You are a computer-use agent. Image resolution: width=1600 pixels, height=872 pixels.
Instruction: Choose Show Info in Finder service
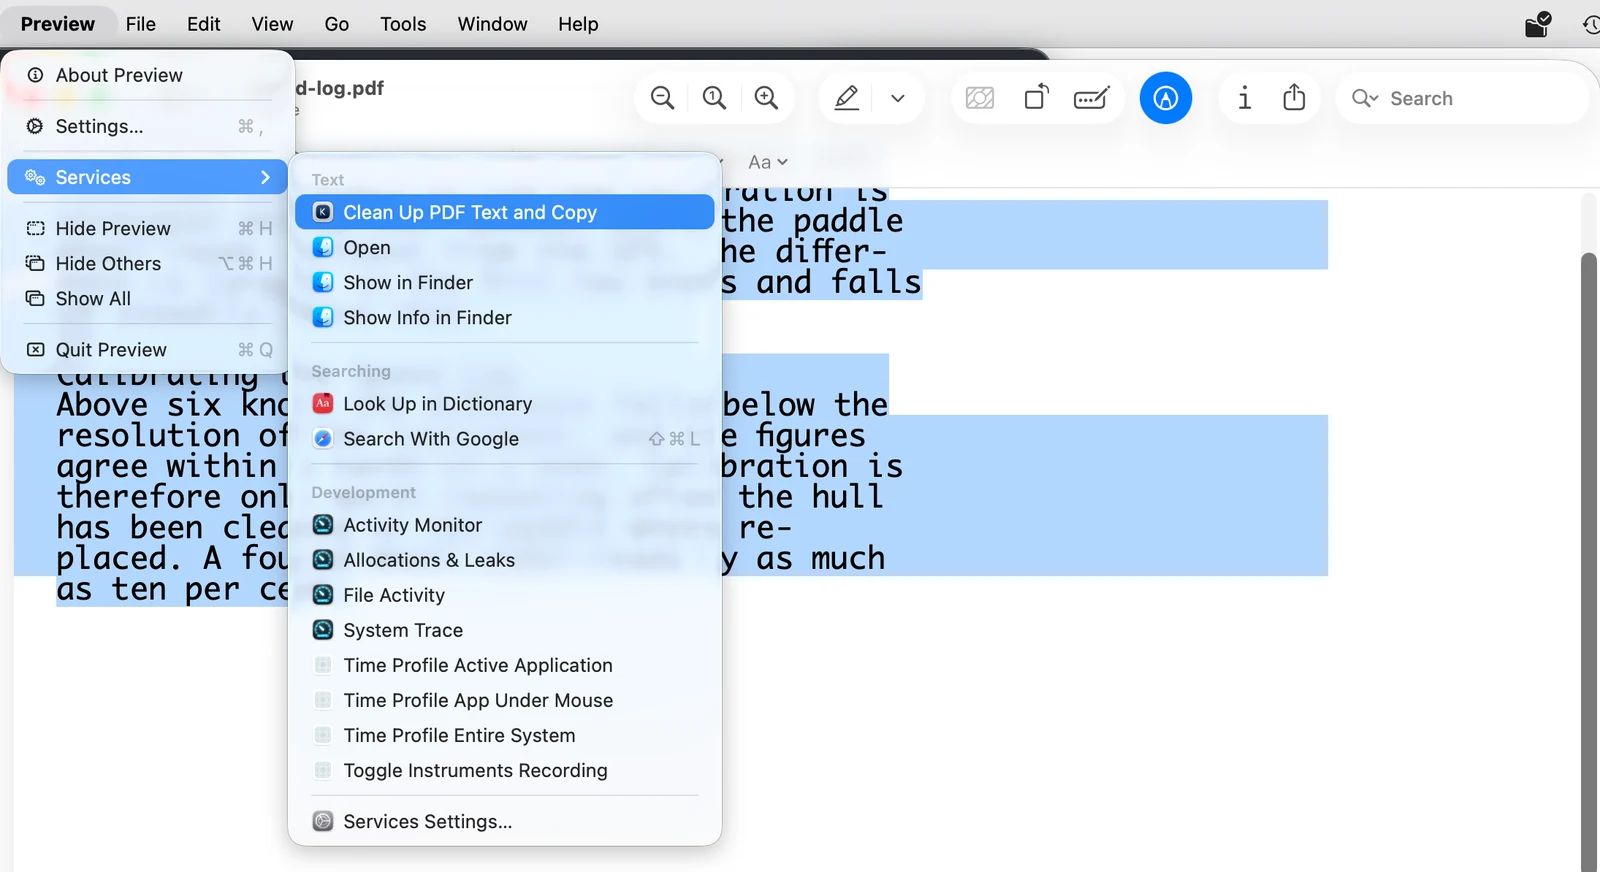coord(505,317)
